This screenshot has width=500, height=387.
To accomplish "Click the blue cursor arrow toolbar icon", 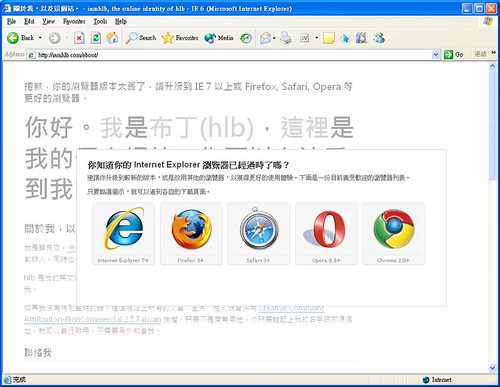I will (346, 38).
